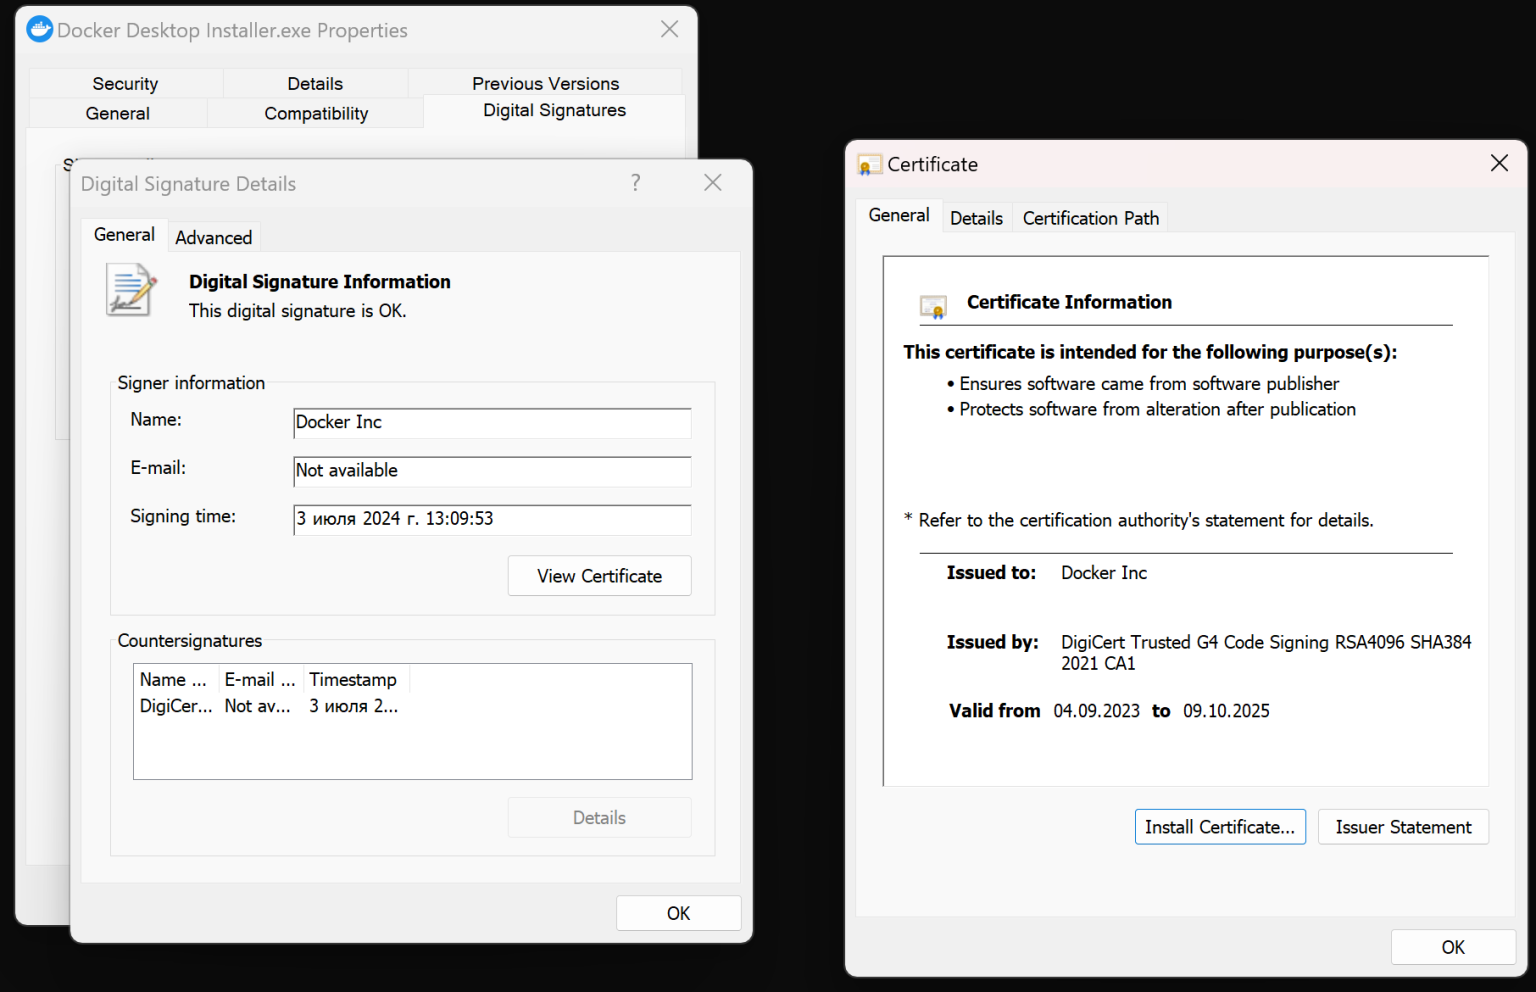Click OK in Digital Signature Details

point(678,912)
